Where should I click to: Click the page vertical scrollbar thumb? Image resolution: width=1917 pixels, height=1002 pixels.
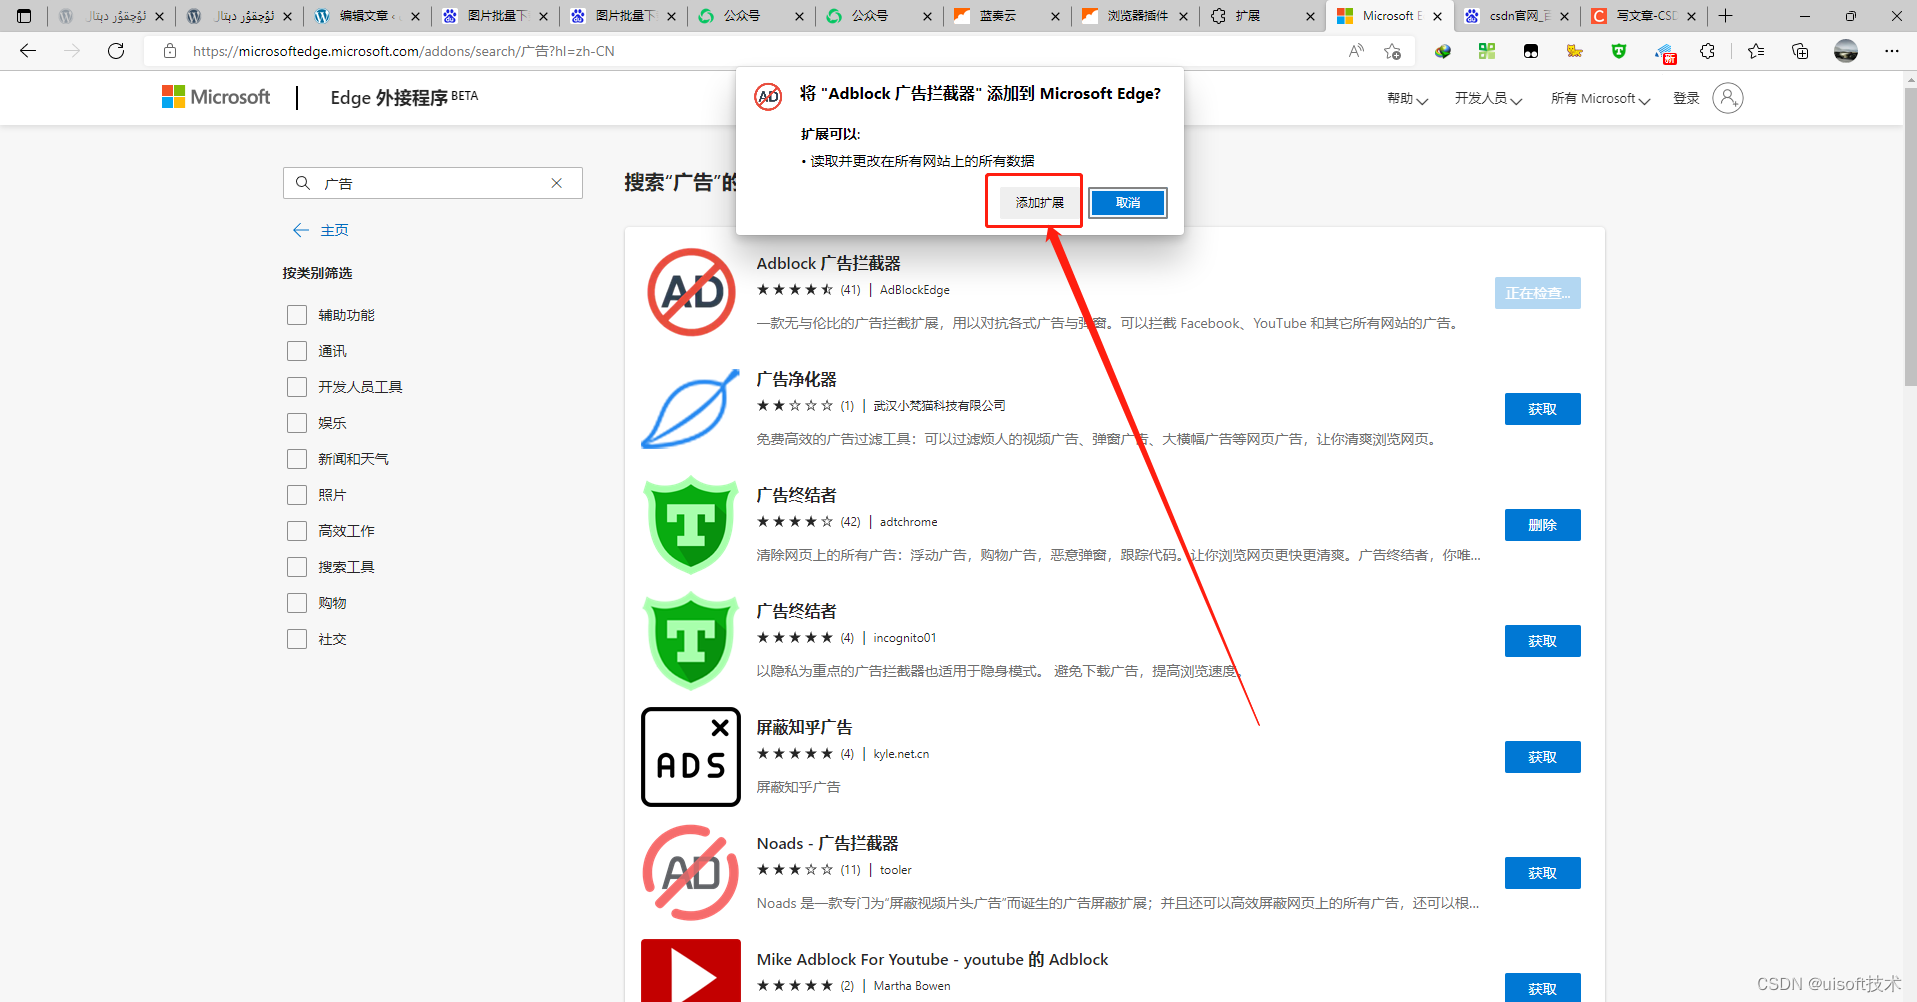tap(1910, 235)
